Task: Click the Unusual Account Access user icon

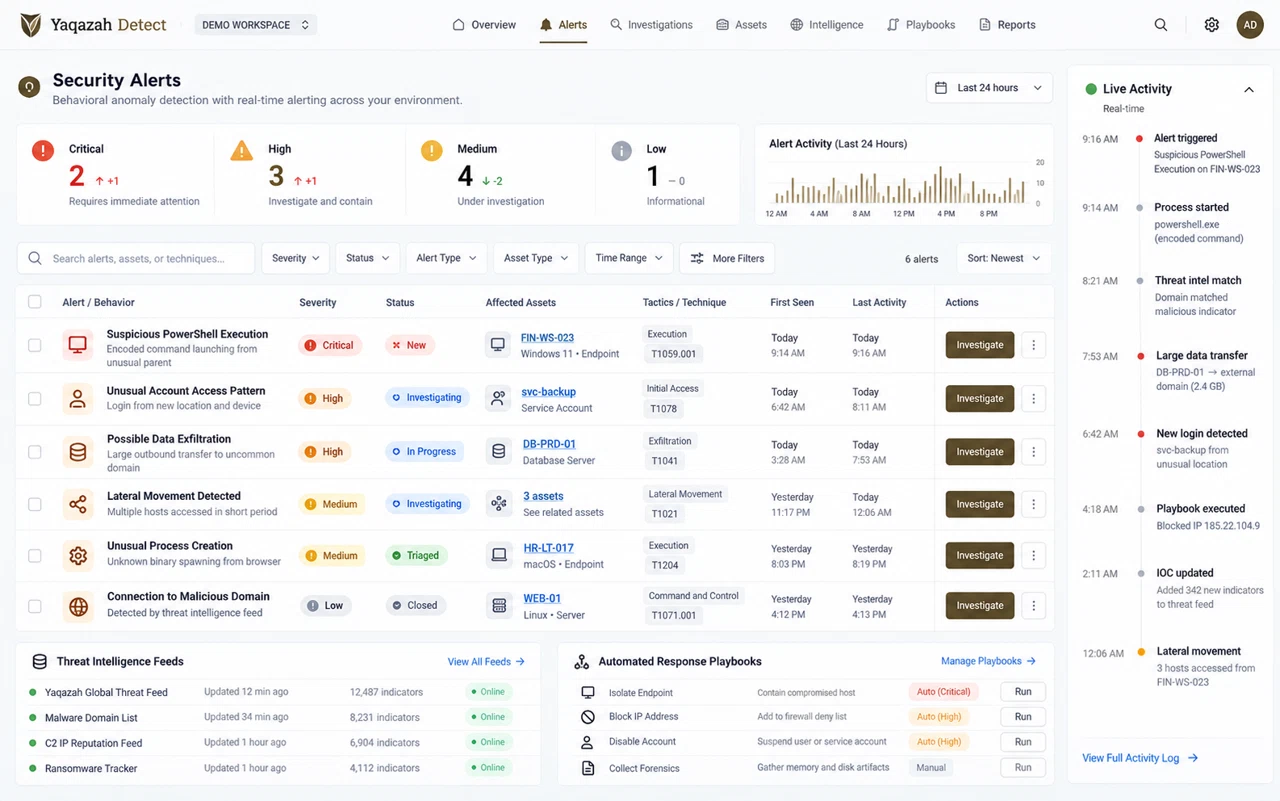Action: pos(78,399)
